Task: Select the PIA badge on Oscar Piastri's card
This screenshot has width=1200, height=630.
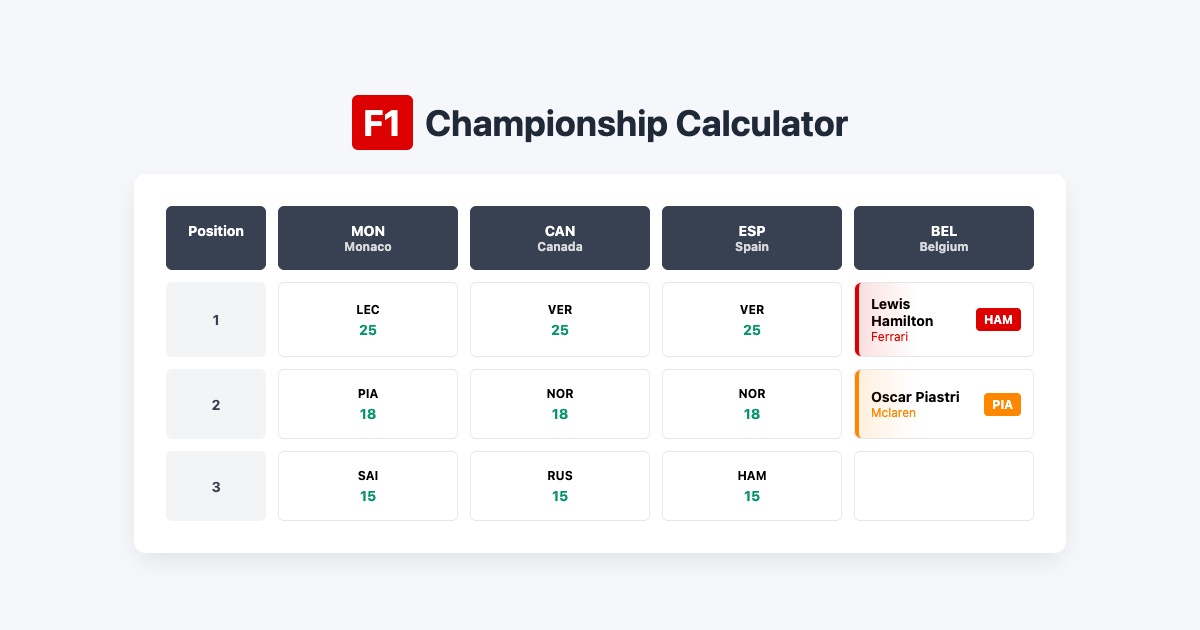Action: coord(1002,404)
